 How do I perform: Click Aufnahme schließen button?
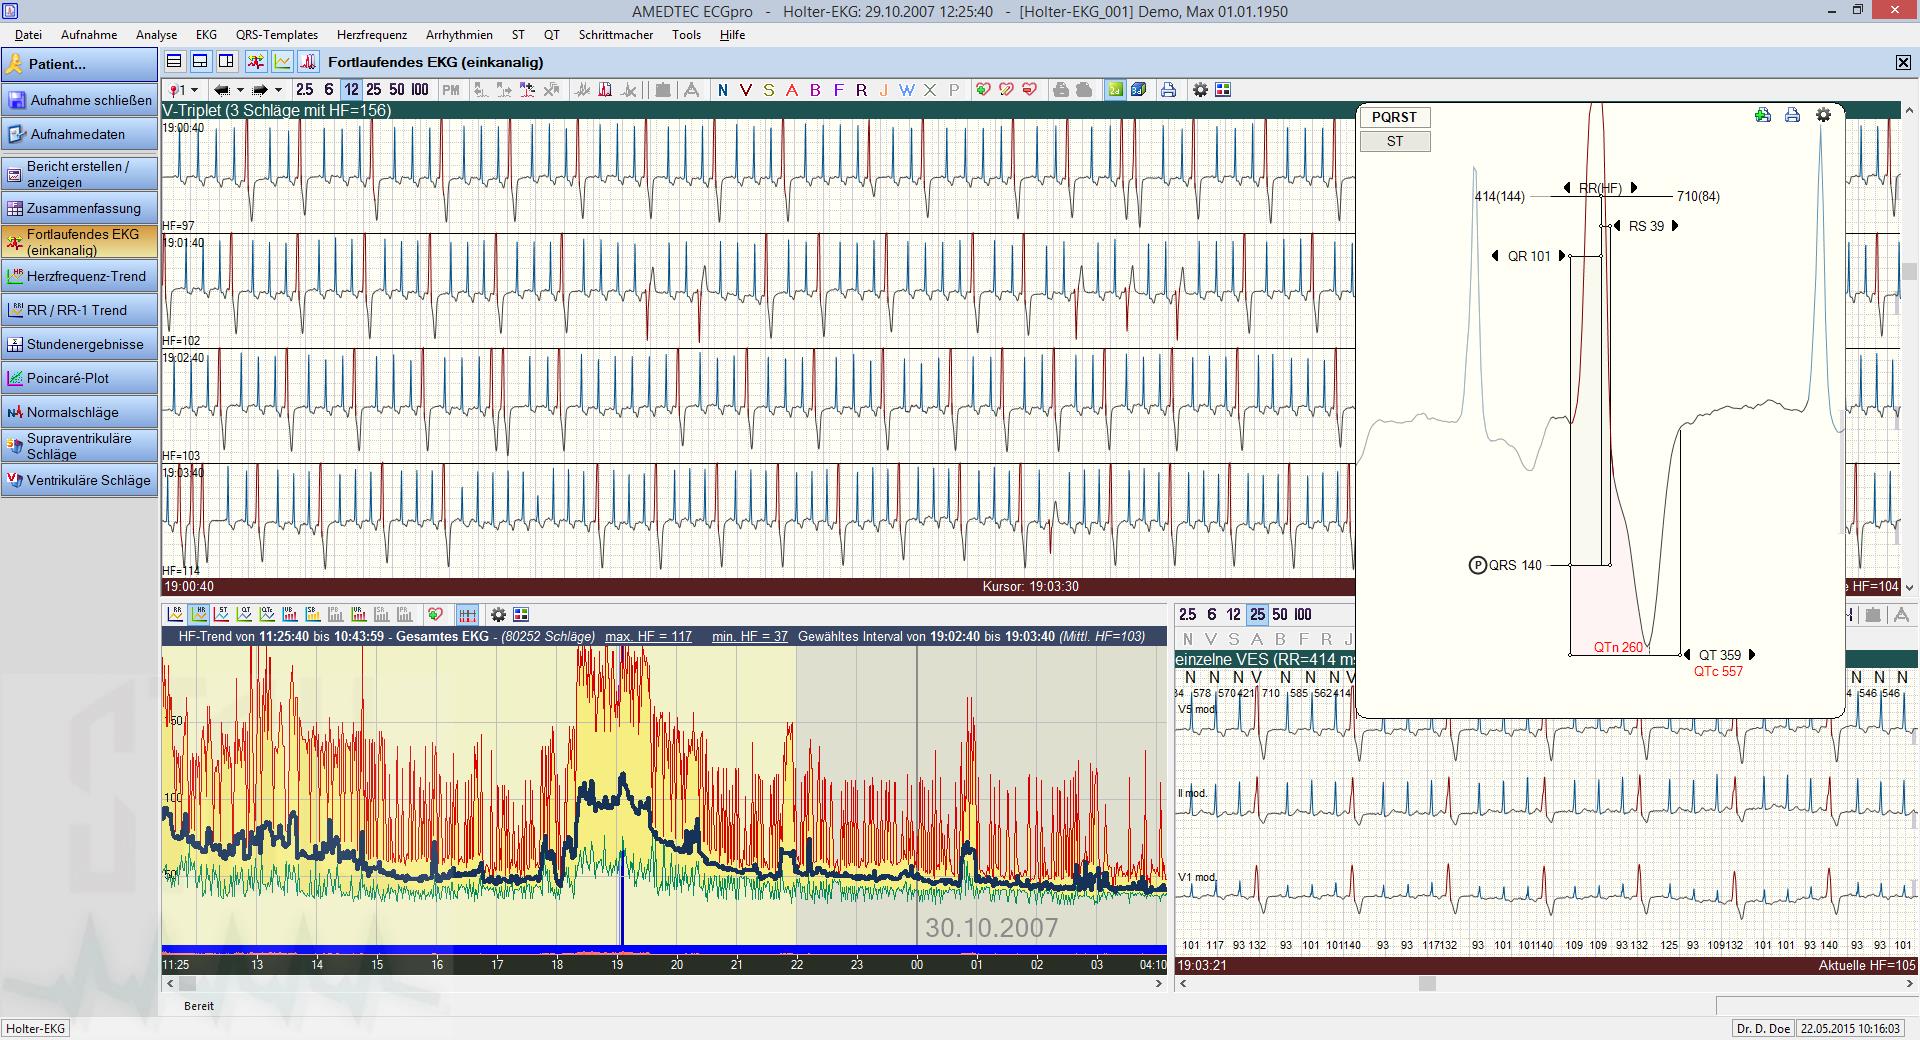click(x=80, y=100)
